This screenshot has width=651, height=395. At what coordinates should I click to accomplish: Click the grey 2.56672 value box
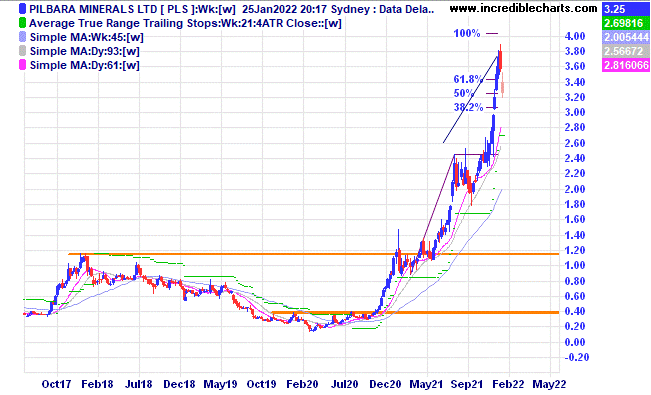(626, 51)
